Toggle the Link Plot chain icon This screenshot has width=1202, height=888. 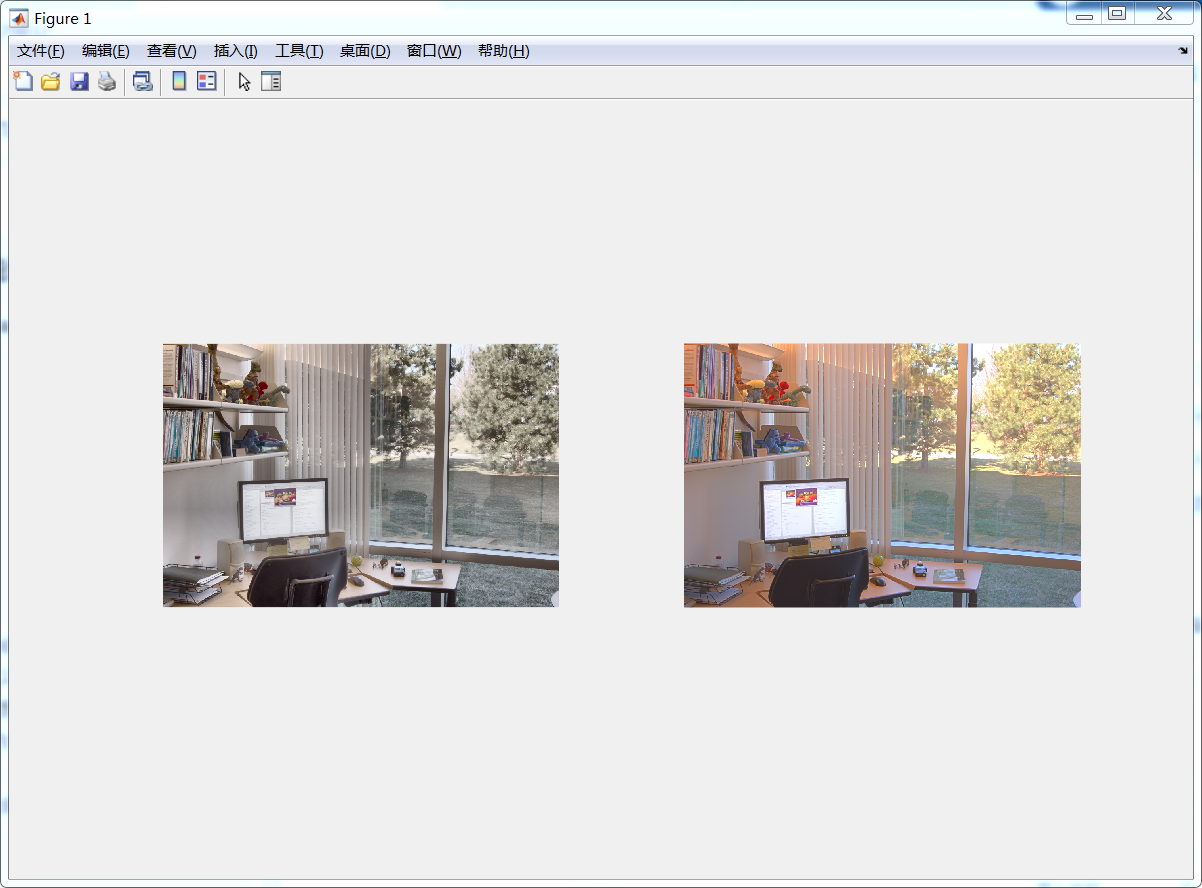point(143,82)
